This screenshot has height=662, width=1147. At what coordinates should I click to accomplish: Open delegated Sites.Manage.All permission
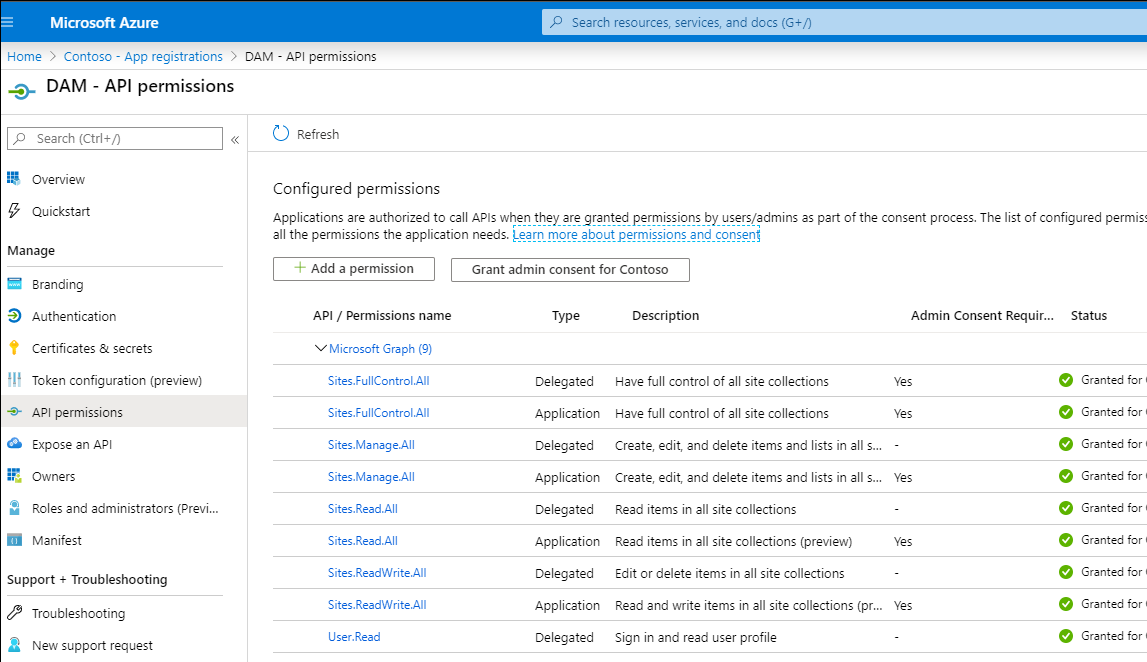coord(371,445)
